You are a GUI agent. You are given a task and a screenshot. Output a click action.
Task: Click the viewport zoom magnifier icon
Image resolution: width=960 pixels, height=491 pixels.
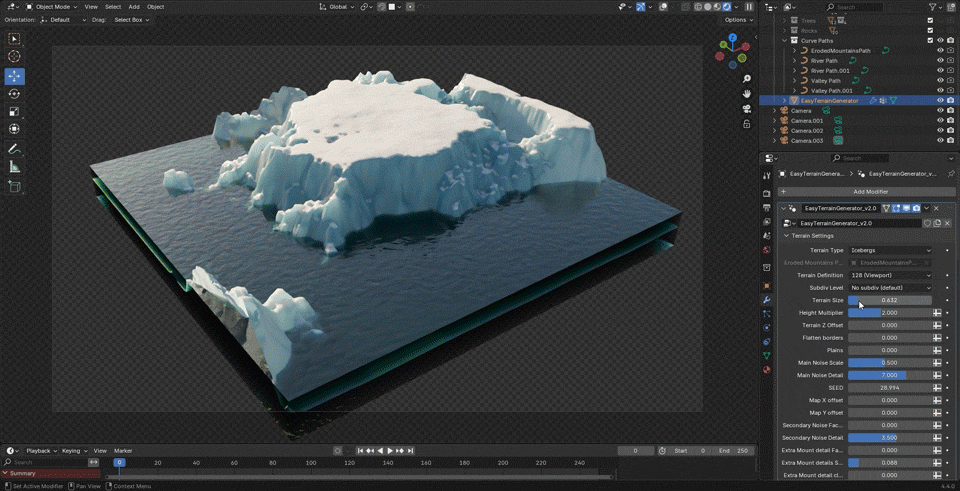pyautogui.click(x=746, y=79)
